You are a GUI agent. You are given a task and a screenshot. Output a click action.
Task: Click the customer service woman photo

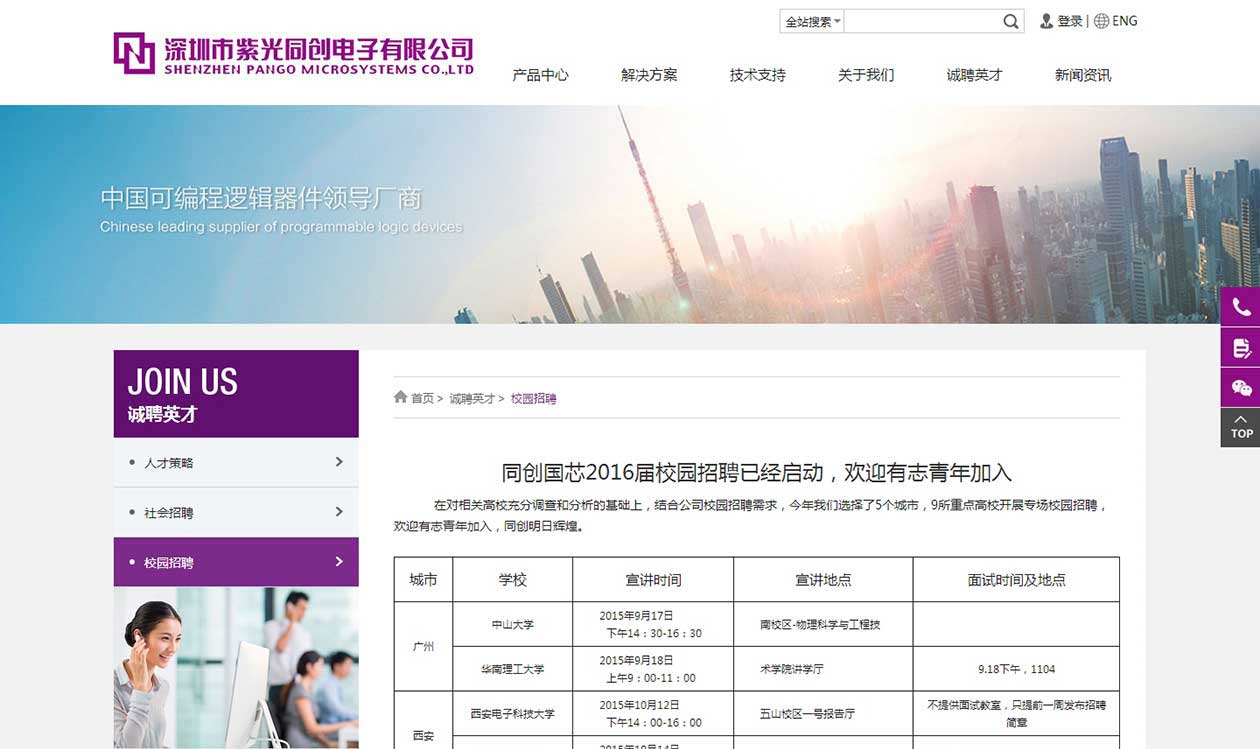(236, 667)
